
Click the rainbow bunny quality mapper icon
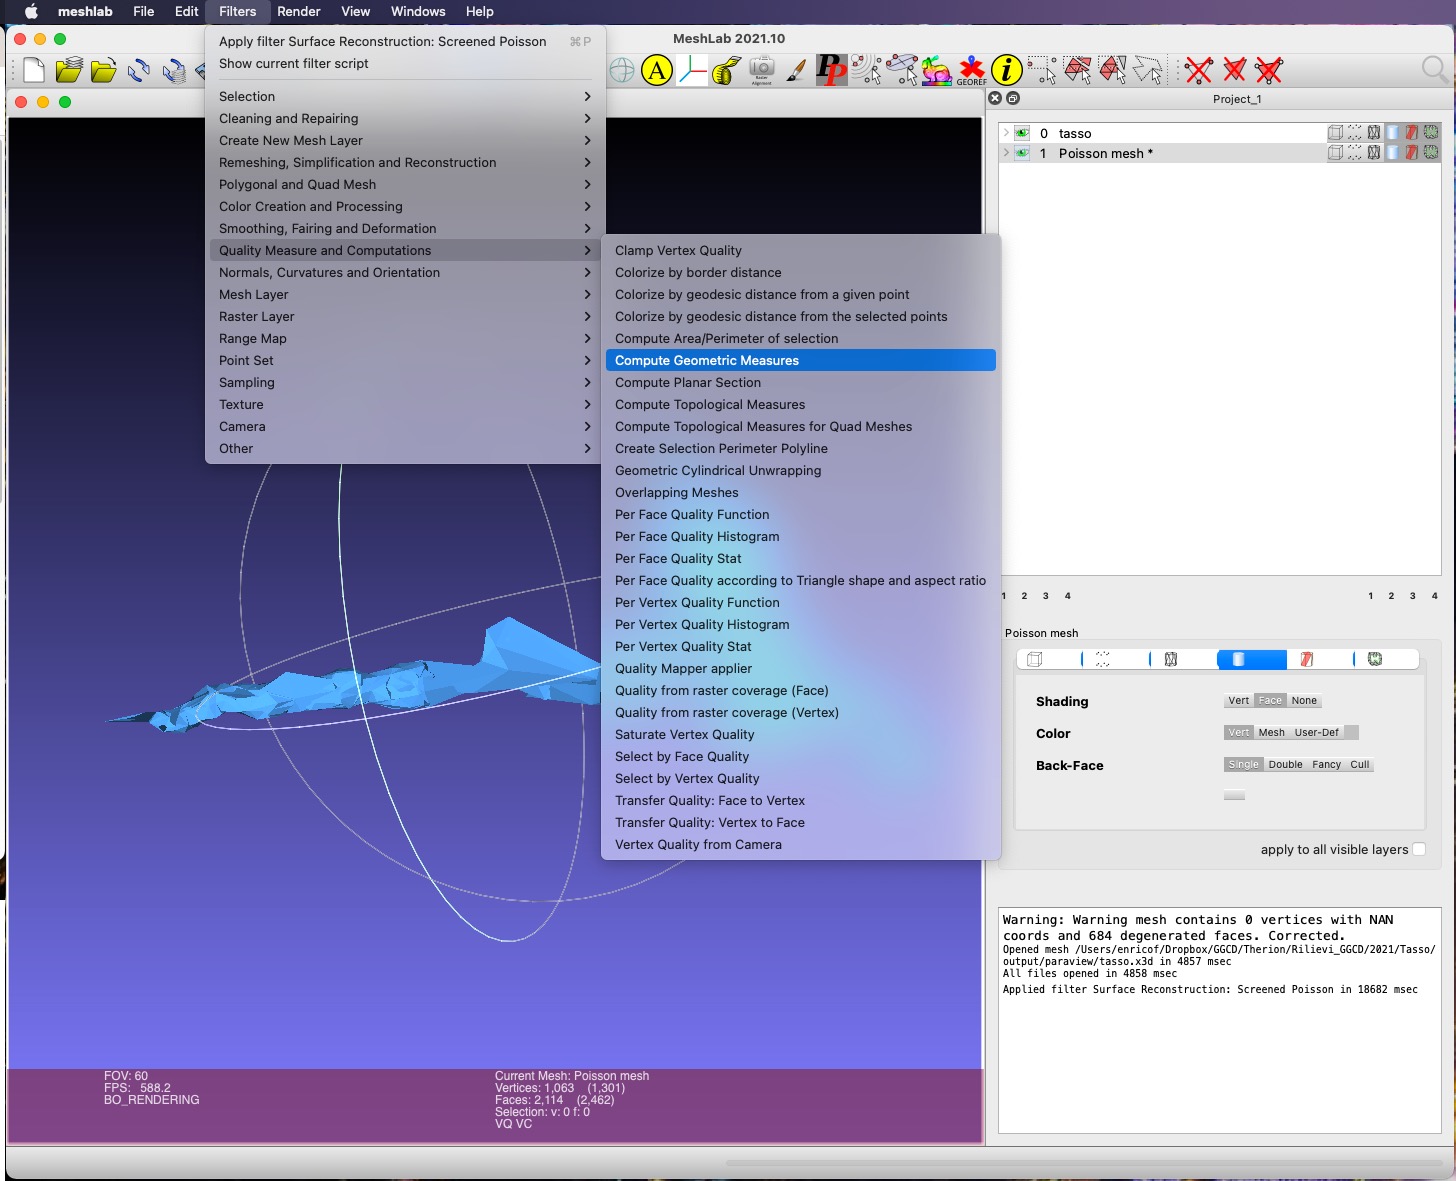pyautogui.click(x=937, y=70)
